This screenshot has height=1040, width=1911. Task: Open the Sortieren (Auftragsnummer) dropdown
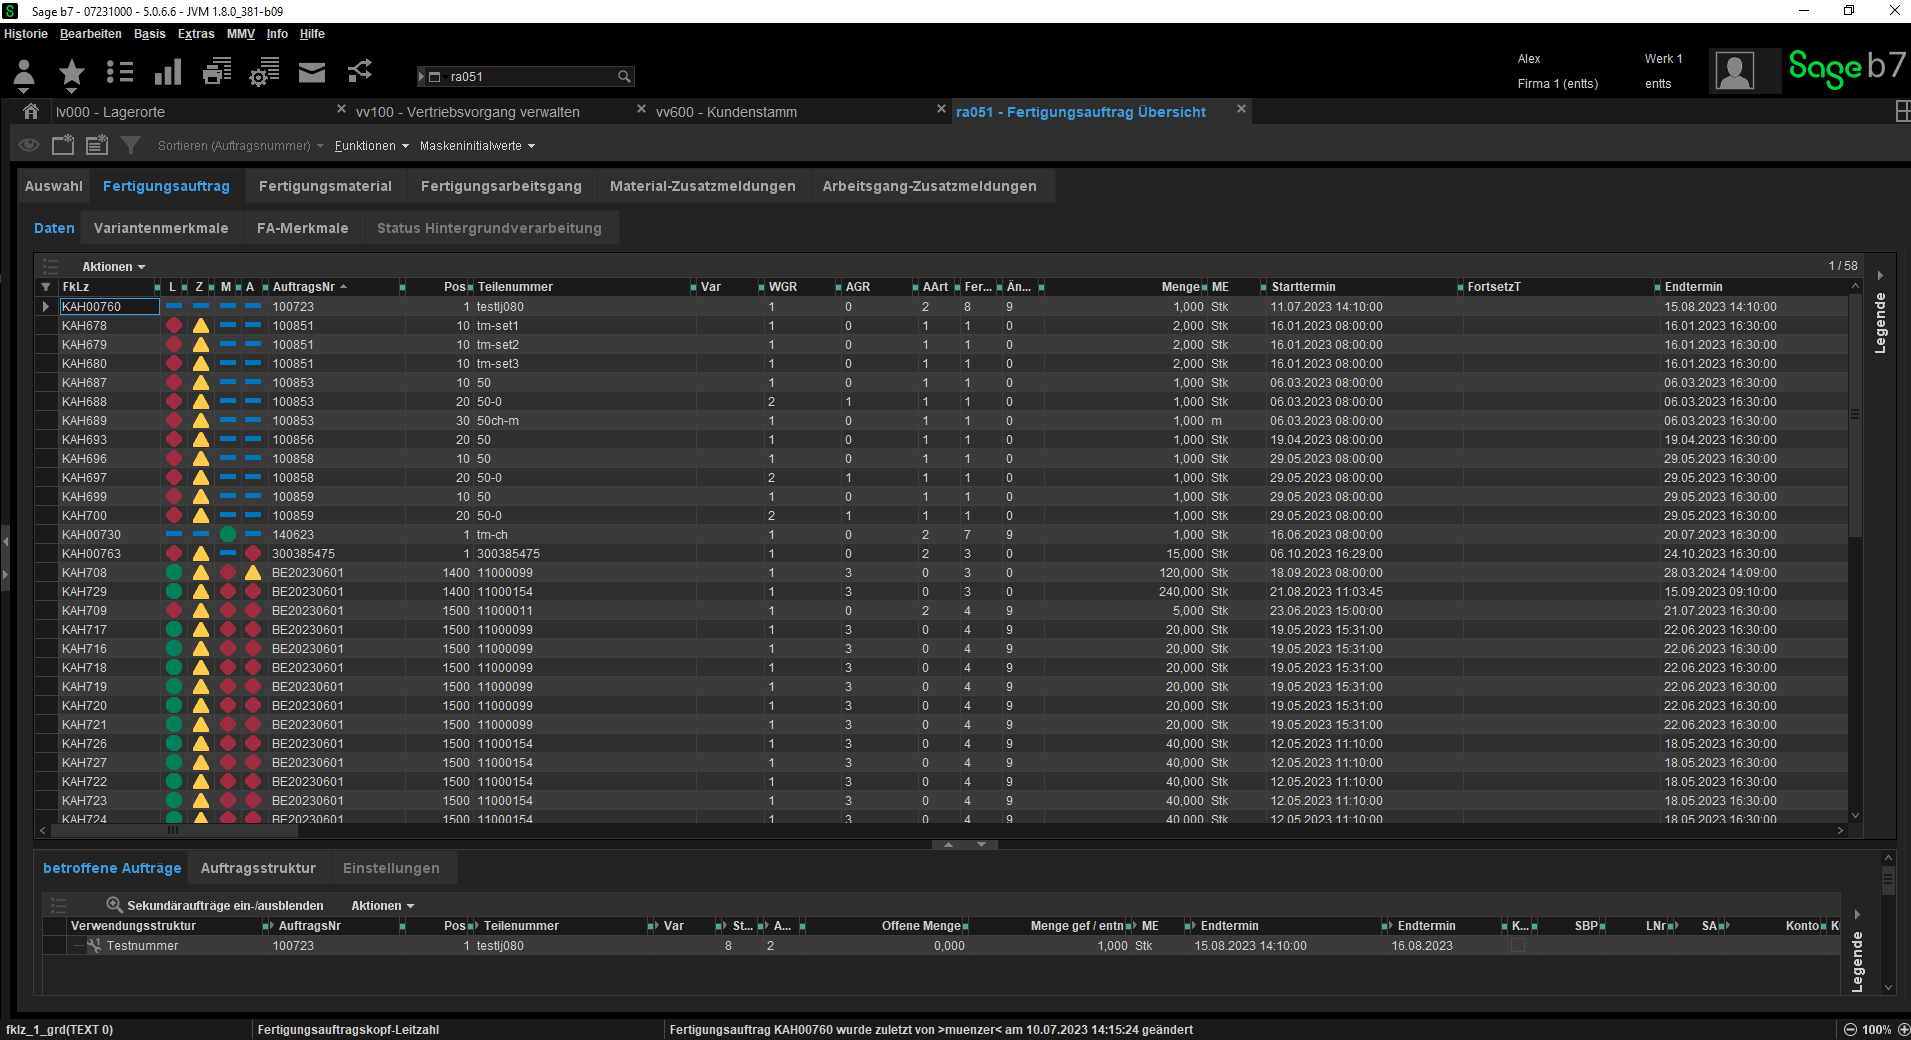[240, 146]
